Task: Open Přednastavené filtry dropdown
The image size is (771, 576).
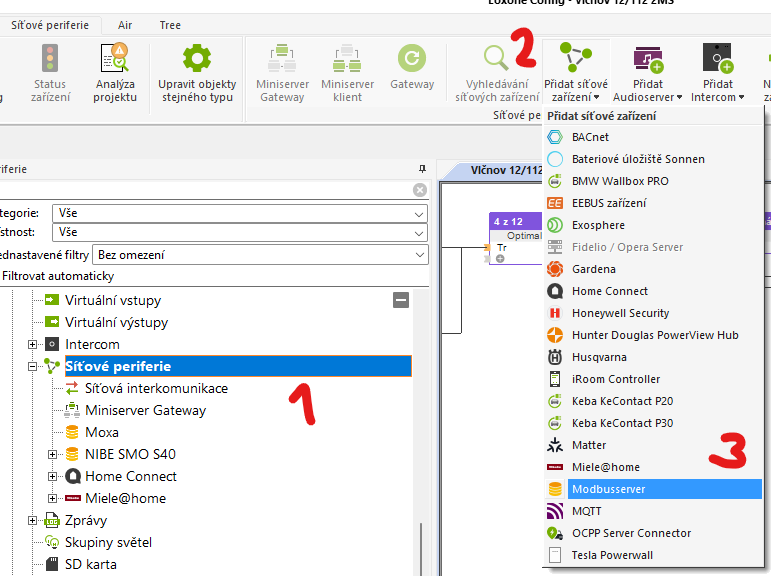Action: pos(260,255)
